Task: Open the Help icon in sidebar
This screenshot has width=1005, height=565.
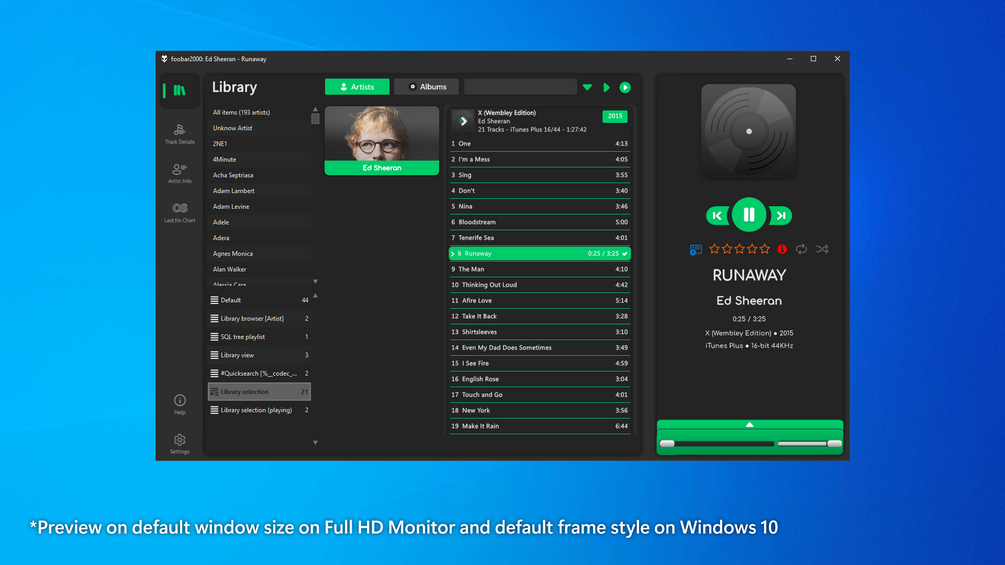Action: pos(179,404)
